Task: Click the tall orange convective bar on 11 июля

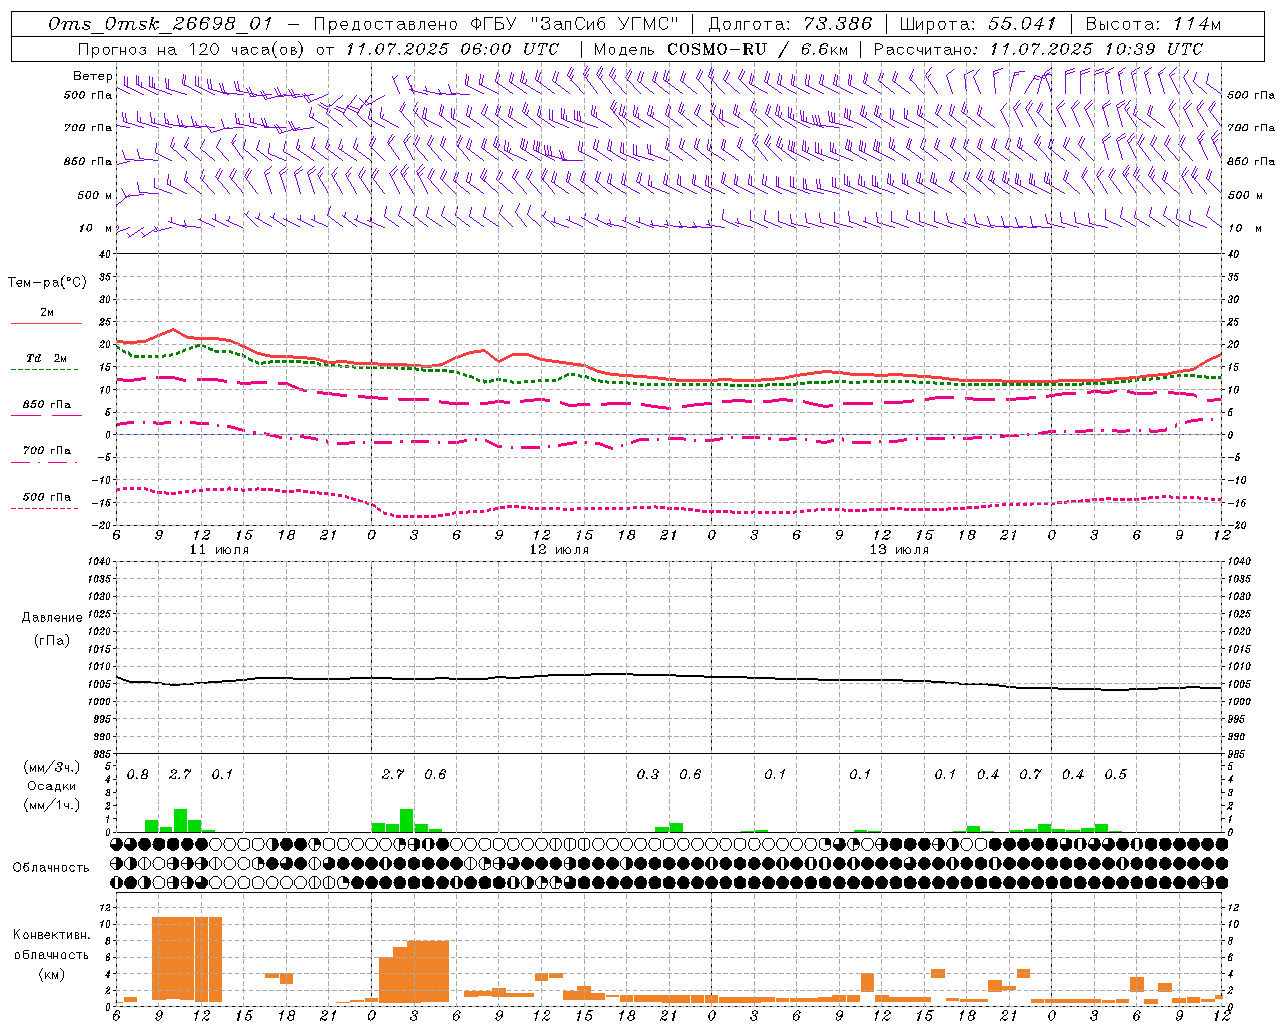Action: point(187,958)
